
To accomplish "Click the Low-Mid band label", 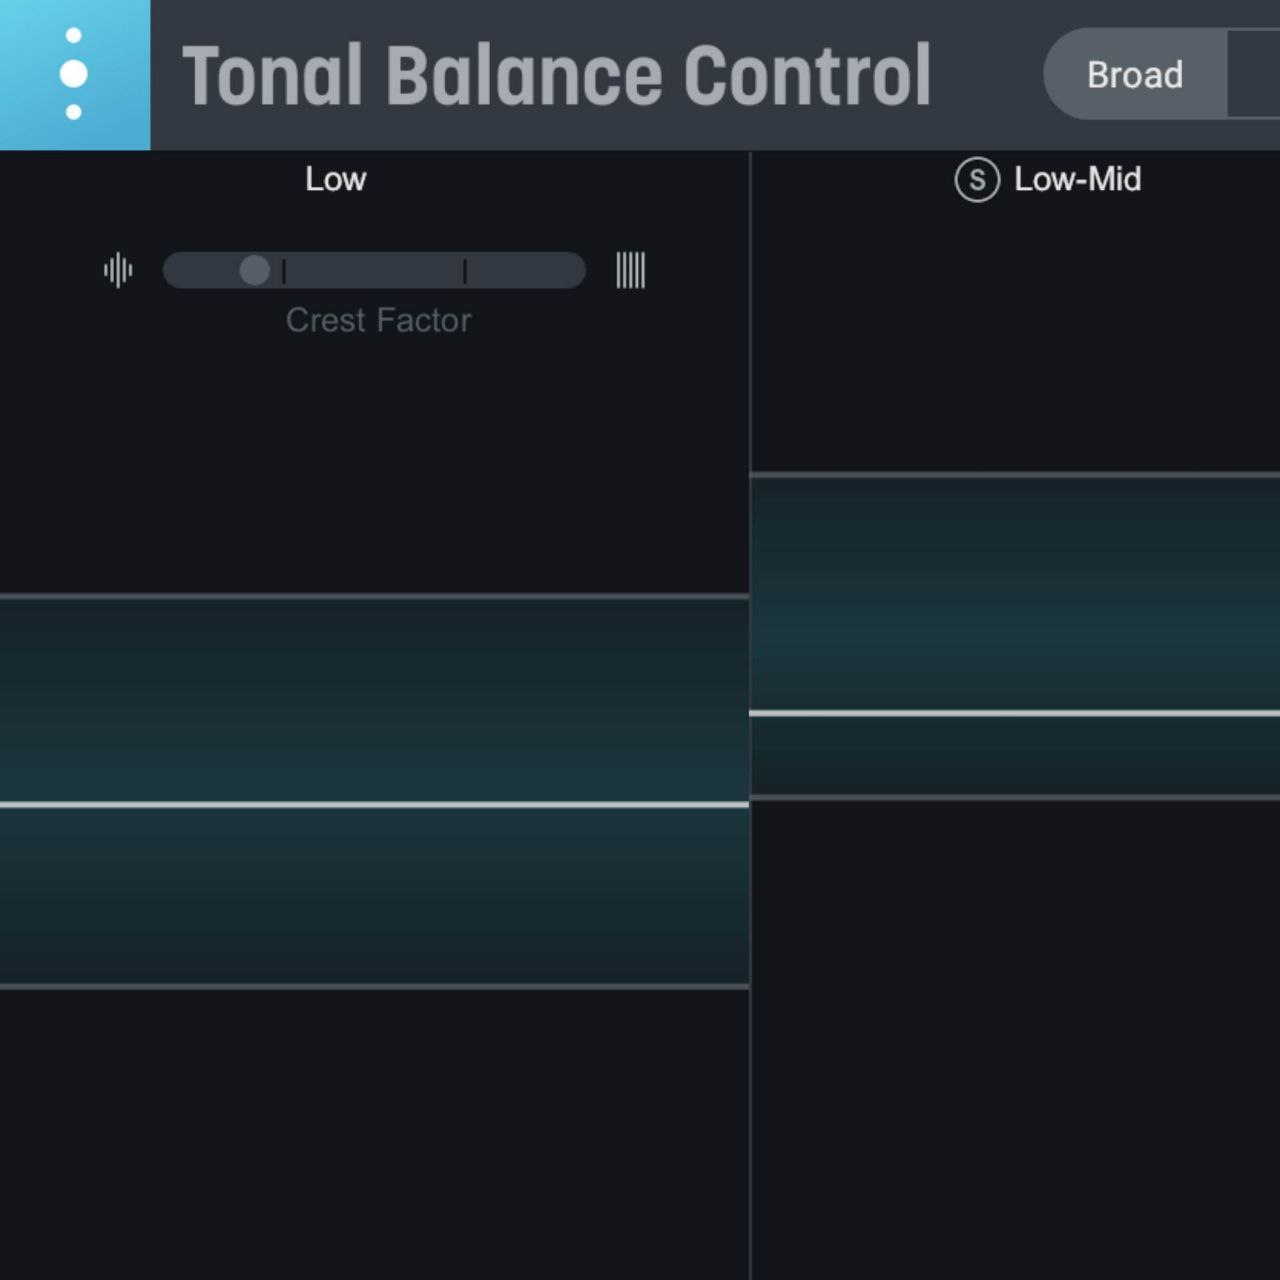I will pos(1077,179).
